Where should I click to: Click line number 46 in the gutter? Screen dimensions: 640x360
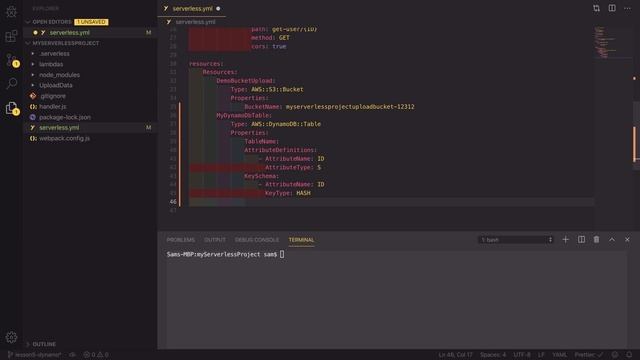(173, 202)
